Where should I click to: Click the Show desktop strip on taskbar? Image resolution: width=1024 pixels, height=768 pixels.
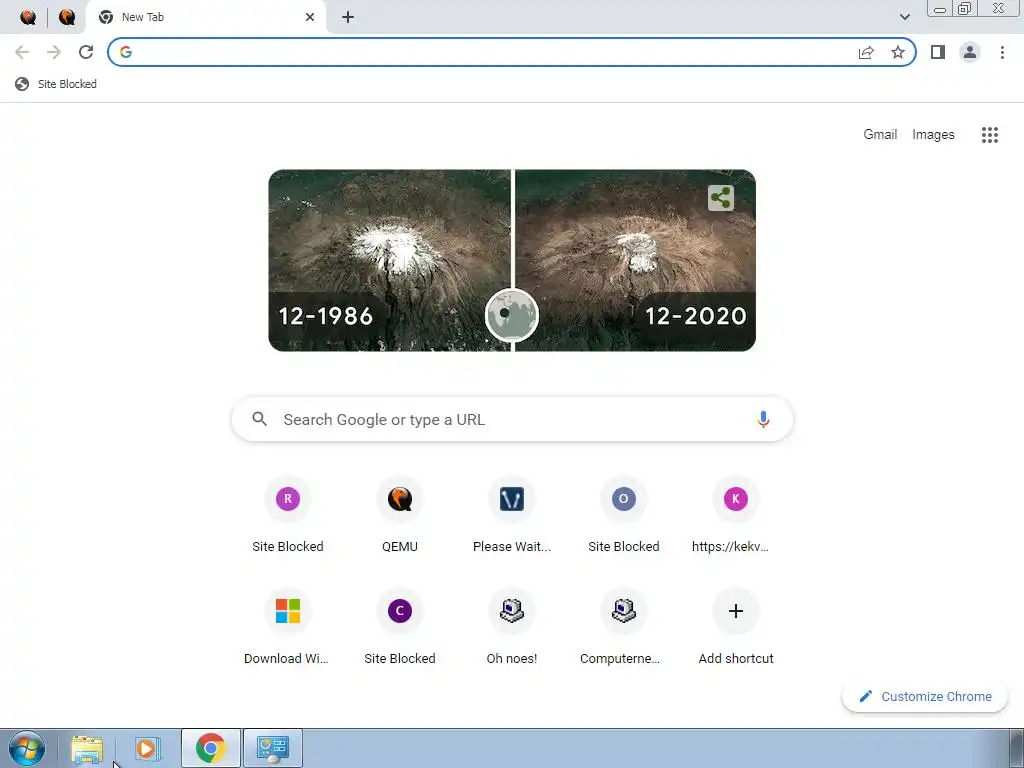click(x=1016, y=748)
